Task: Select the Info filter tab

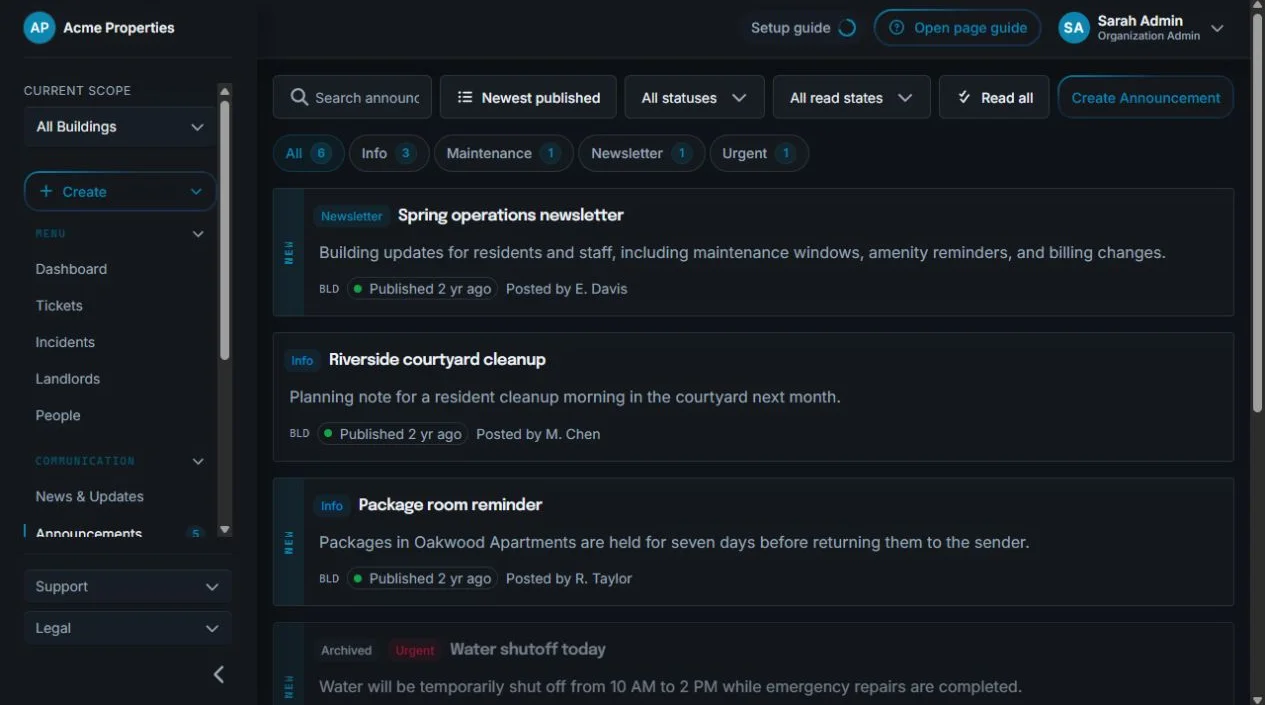Action: coord(389,153)
